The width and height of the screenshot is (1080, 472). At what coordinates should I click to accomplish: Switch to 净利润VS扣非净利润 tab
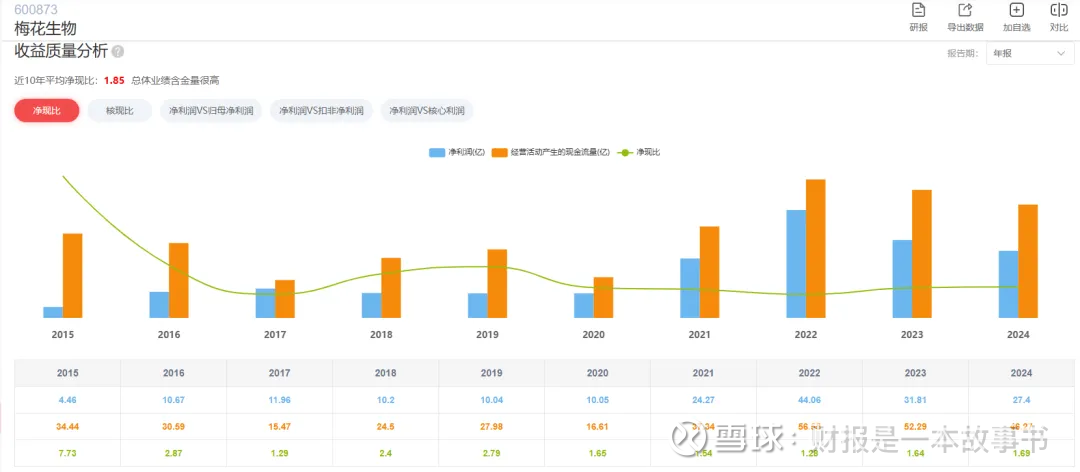(322, 110)
